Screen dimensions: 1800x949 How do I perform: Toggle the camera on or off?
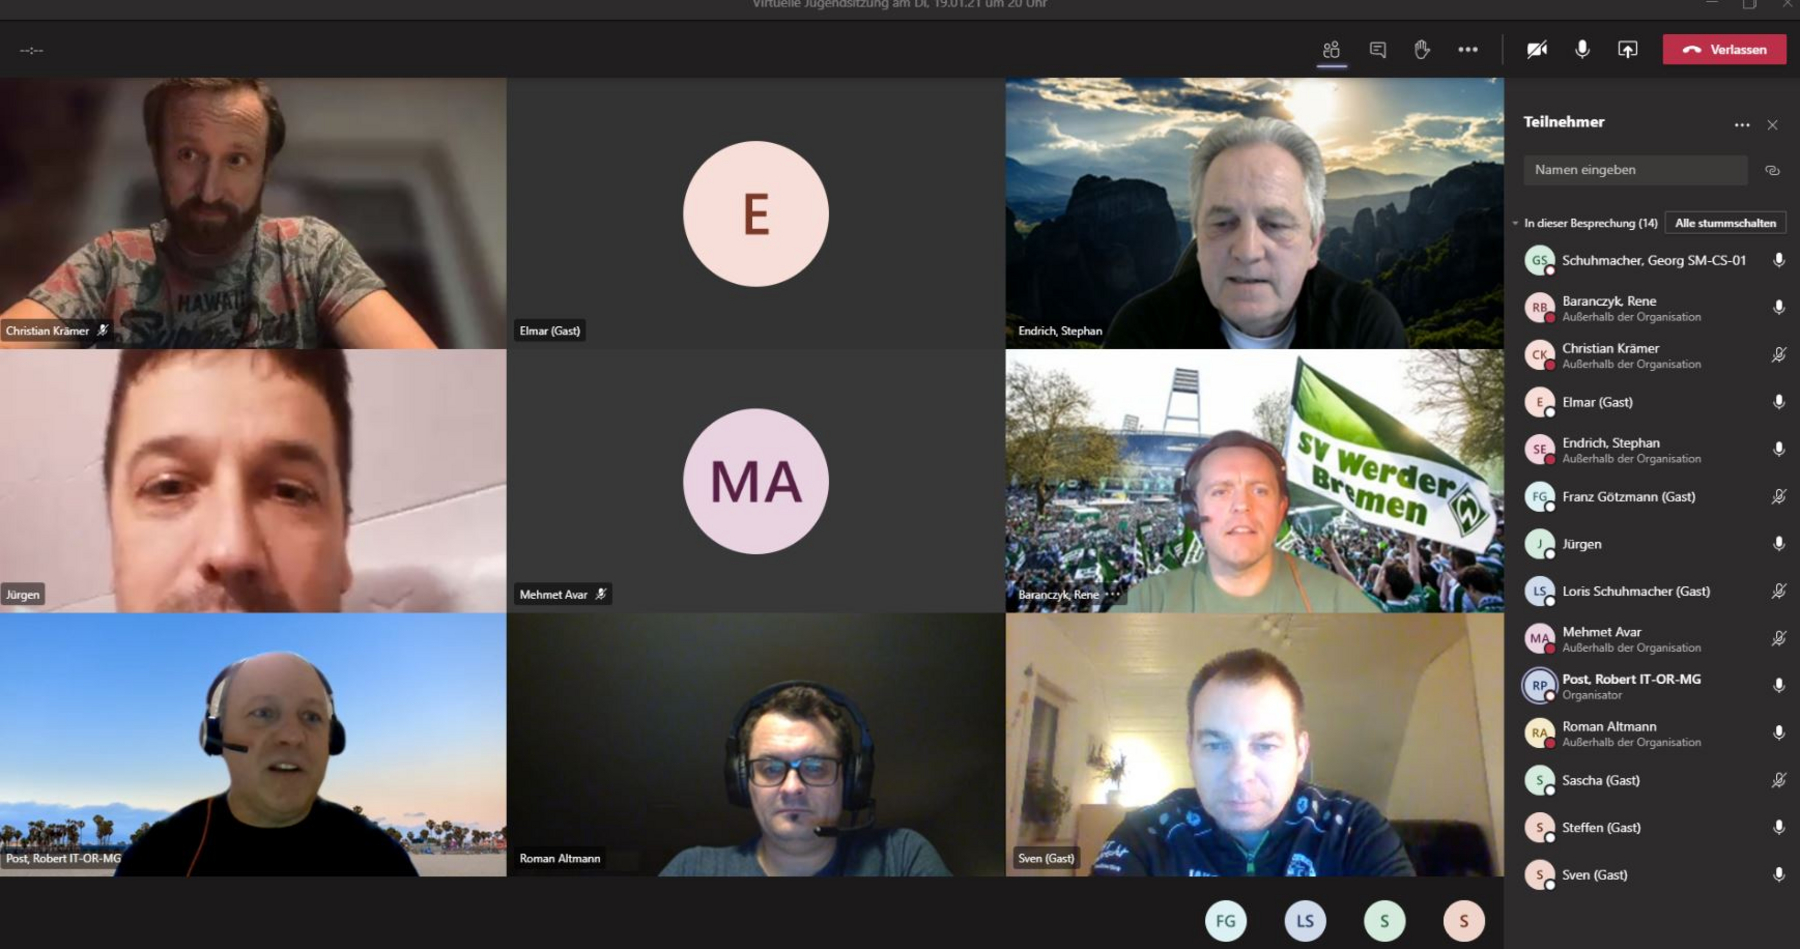pos(1537,50)
